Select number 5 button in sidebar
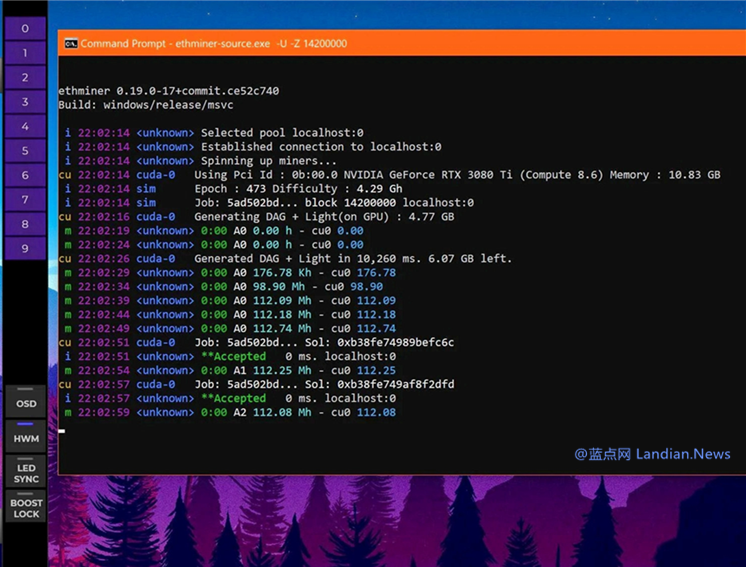The height and width of the screenshot is (567, 746). click(25, 151)
